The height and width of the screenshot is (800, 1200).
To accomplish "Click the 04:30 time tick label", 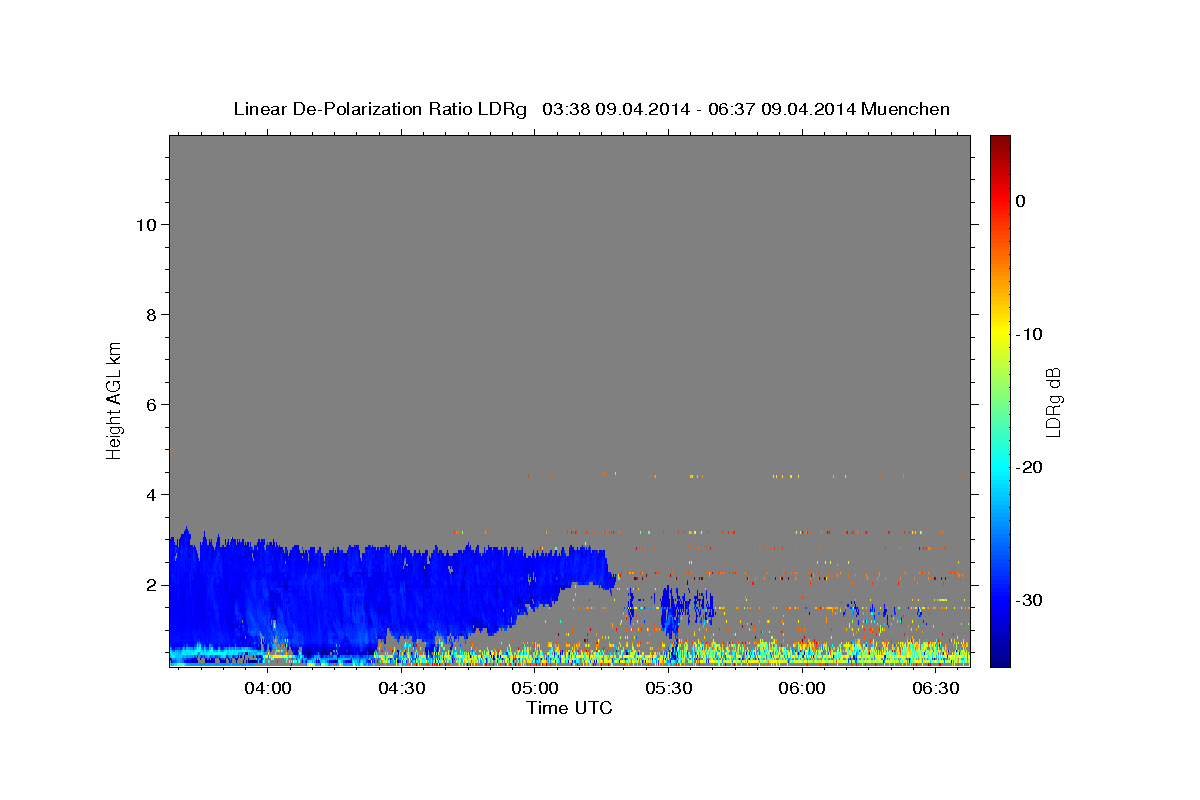I will (402, 688).
